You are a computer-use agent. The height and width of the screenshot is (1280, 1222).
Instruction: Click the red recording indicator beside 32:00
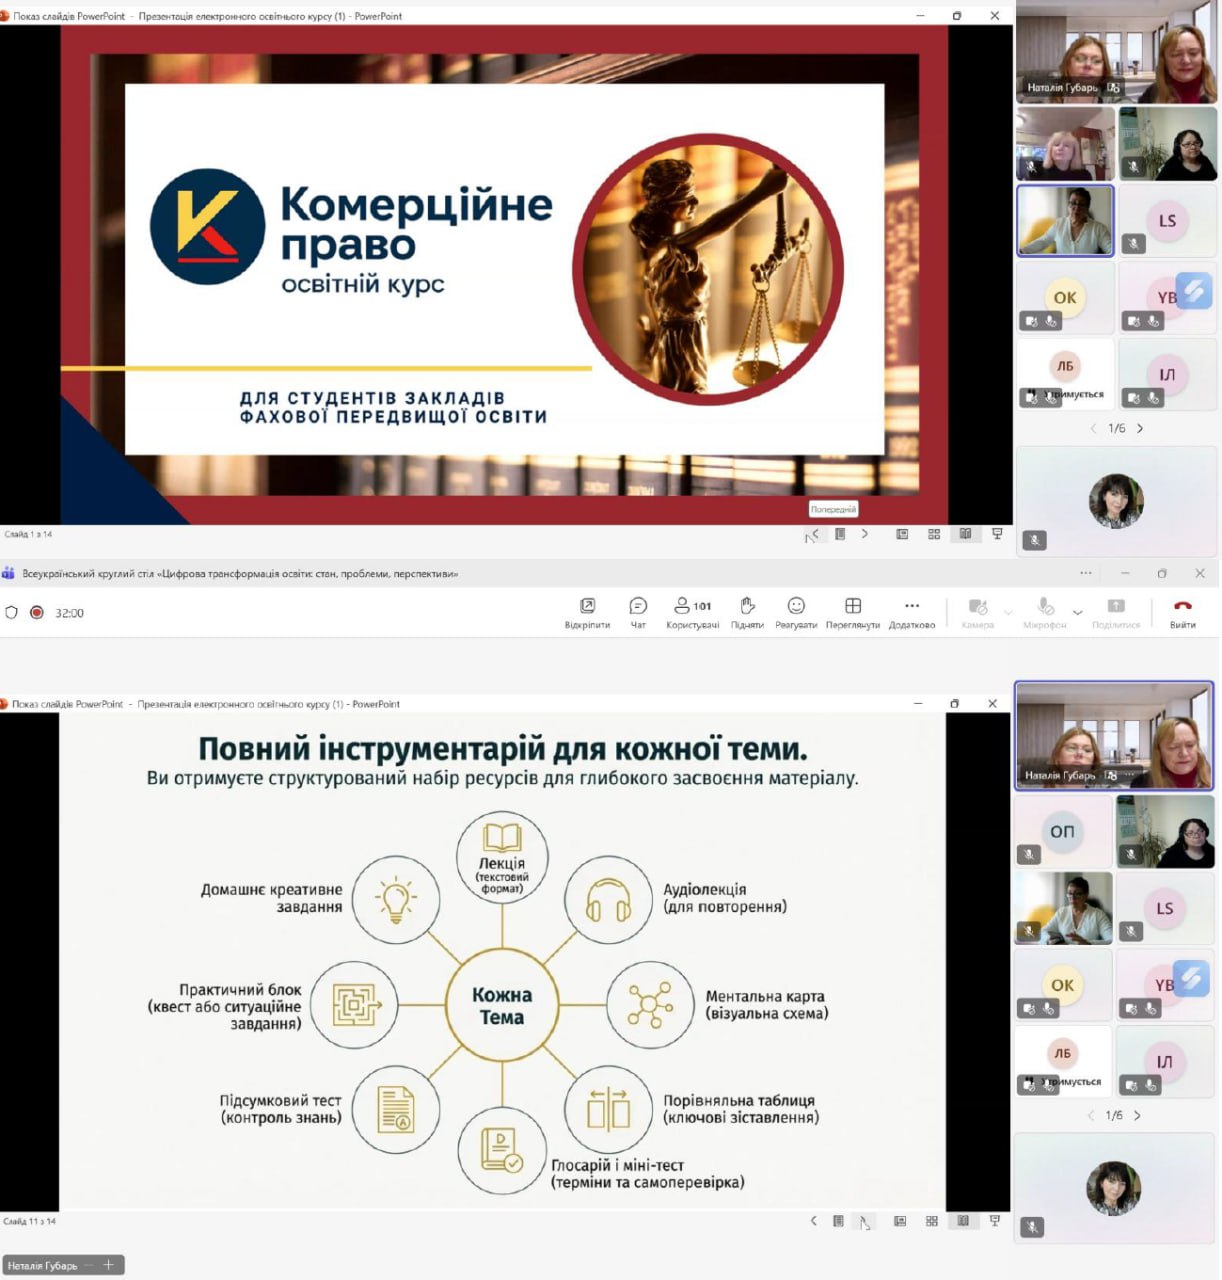click(x=37, y=613)
